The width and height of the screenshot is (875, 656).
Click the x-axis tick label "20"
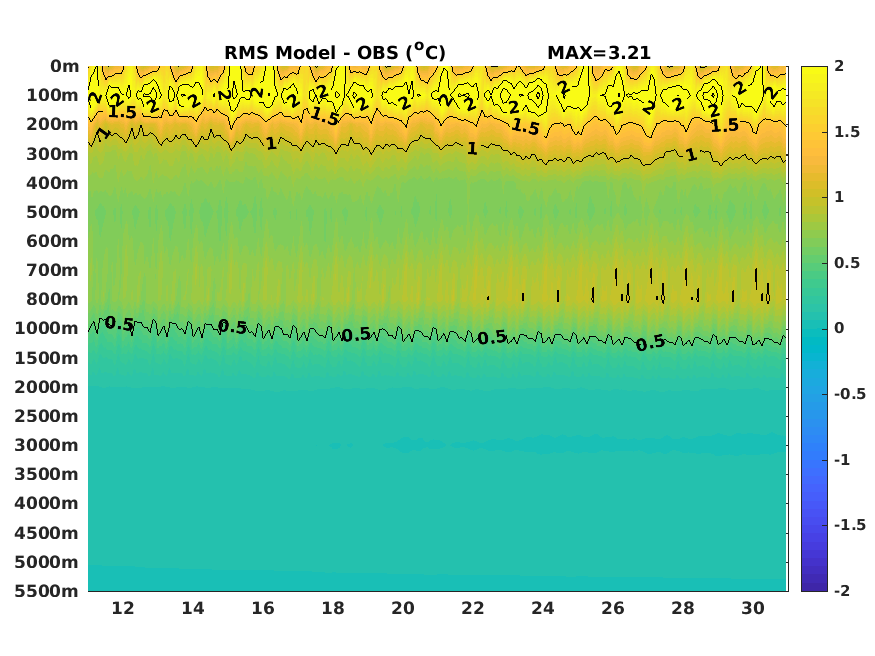click(x=403, y=608)
